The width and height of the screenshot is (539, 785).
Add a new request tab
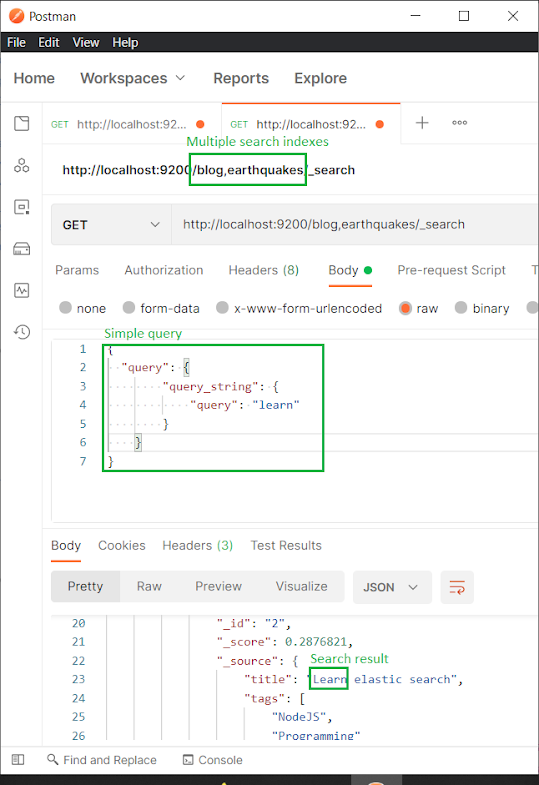pyautogui.click(x=422, y=123)
